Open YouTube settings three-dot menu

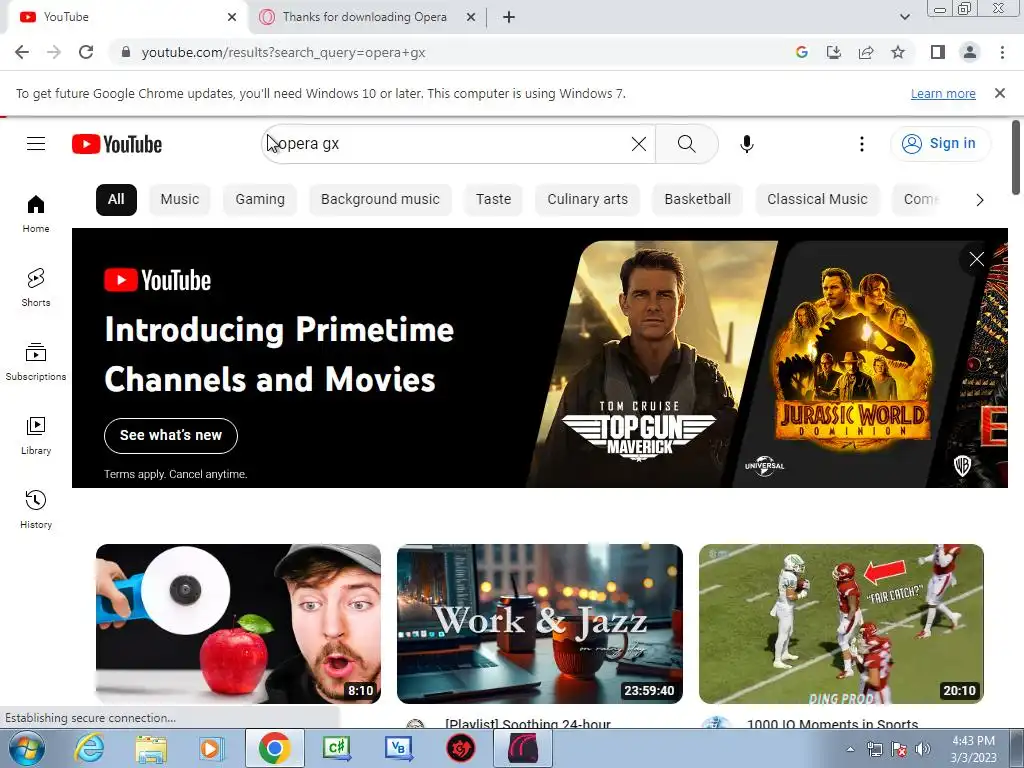pos(861,144)
